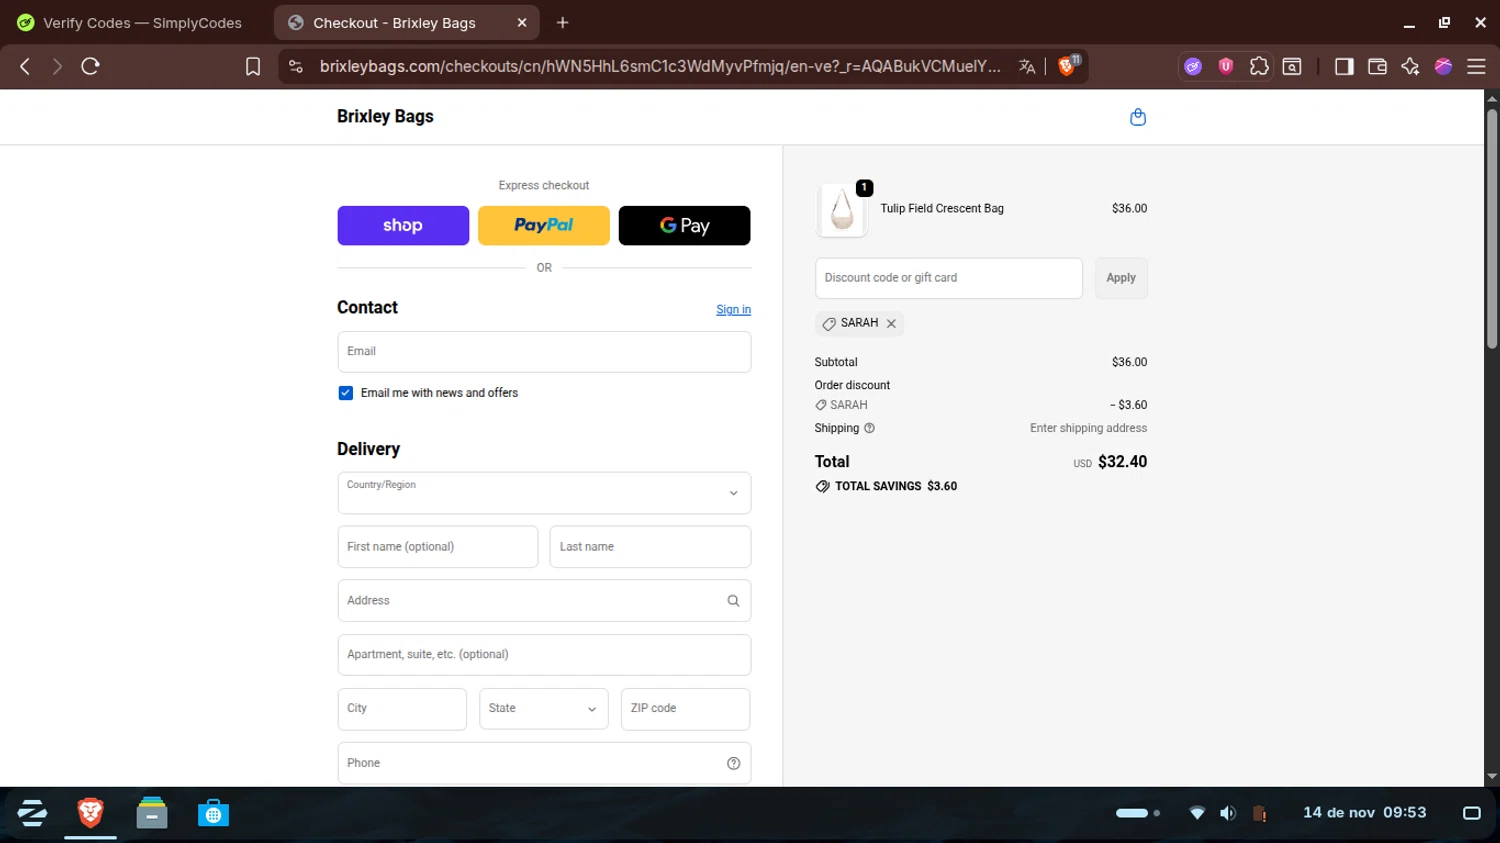
Task: Open the Country/Region dropdown
Action: (x=544, y=493)
